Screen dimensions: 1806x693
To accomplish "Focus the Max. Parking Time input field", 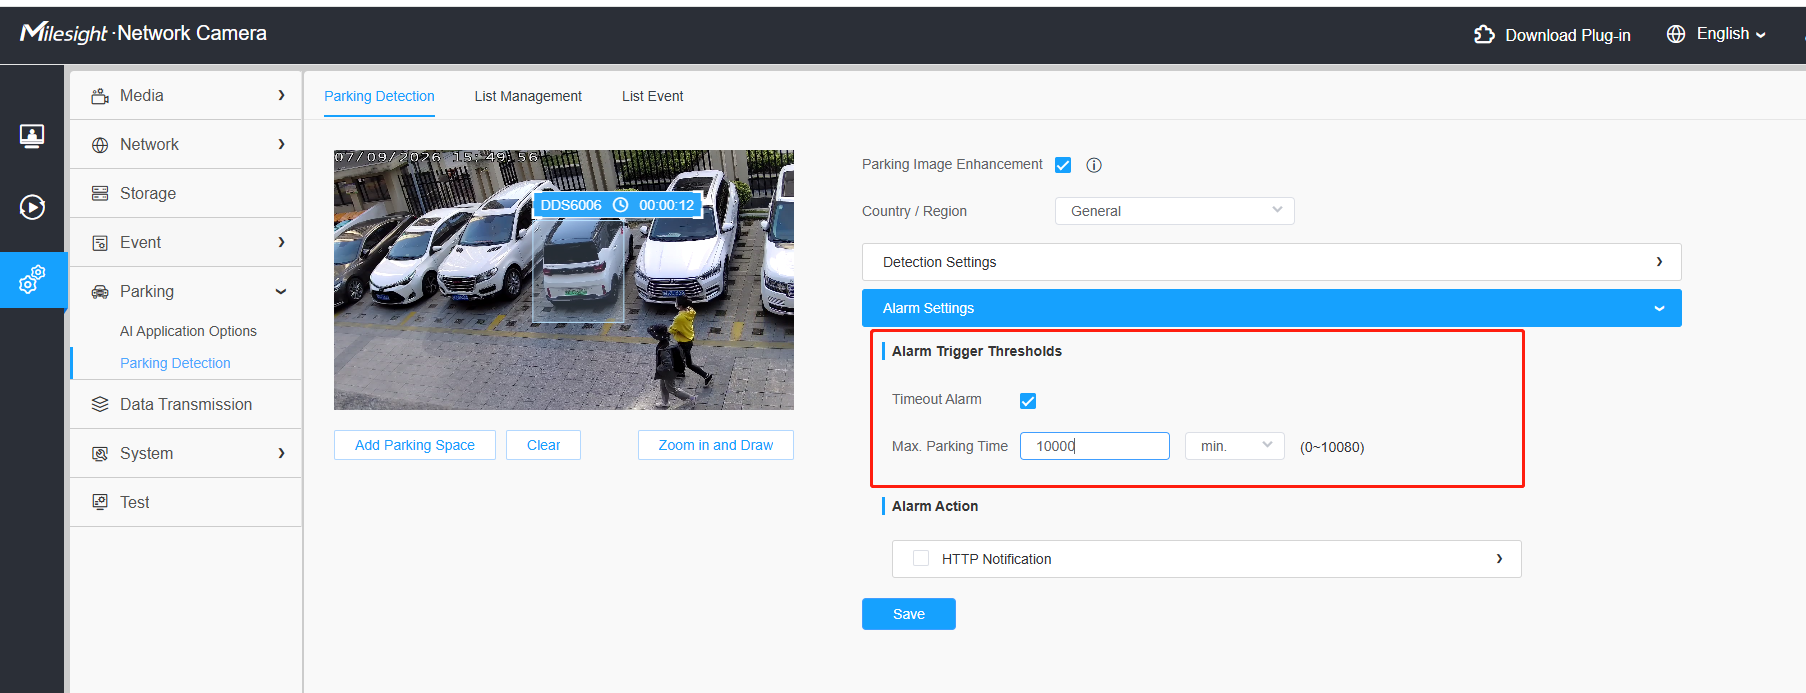I will tap(1095, 446).
